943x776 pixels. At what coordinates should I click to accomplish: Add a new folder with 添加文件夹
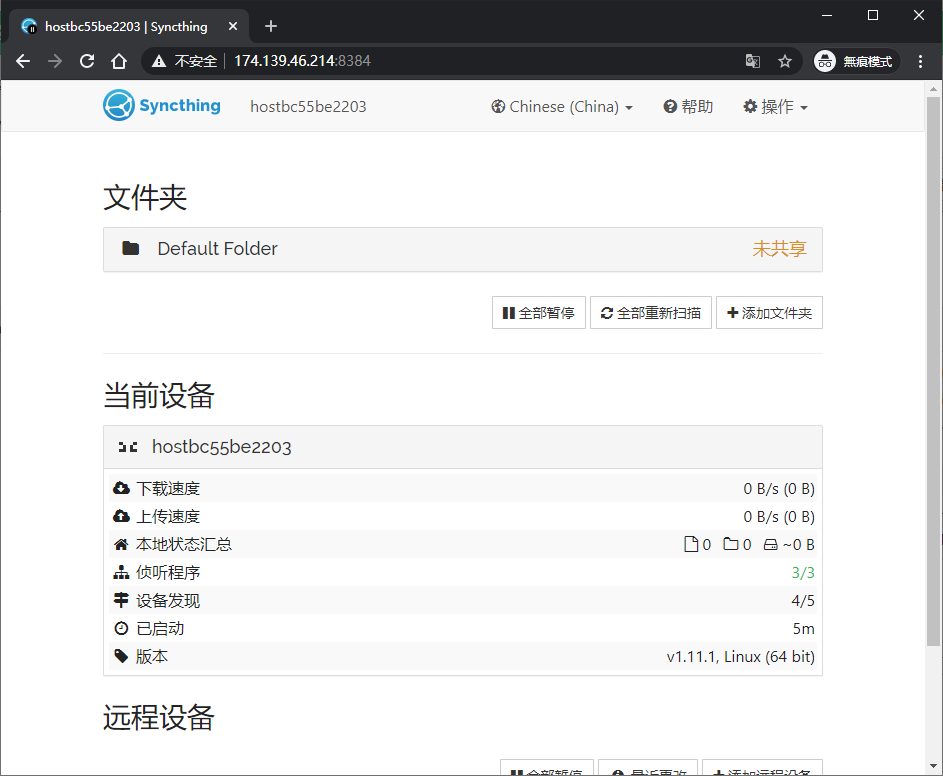769,313
